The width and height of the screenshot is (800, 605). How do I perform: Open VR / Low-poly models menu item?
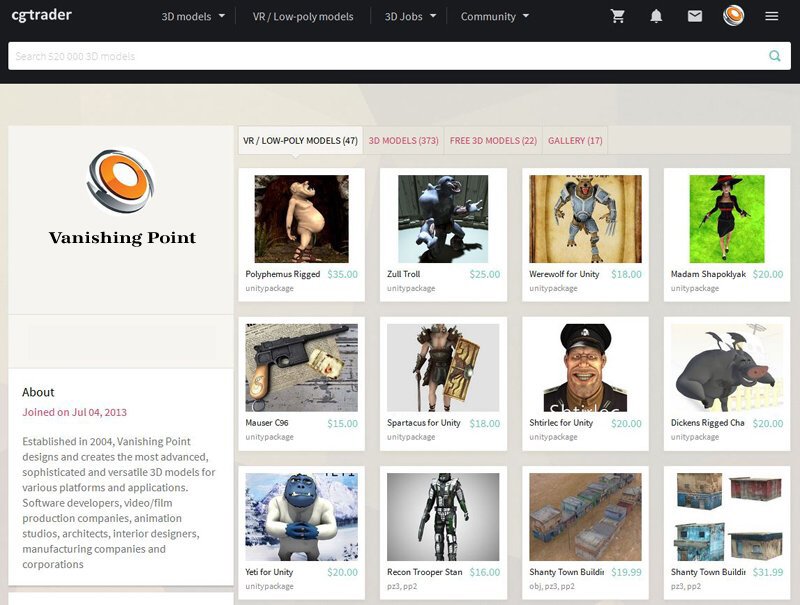[303, 16]
